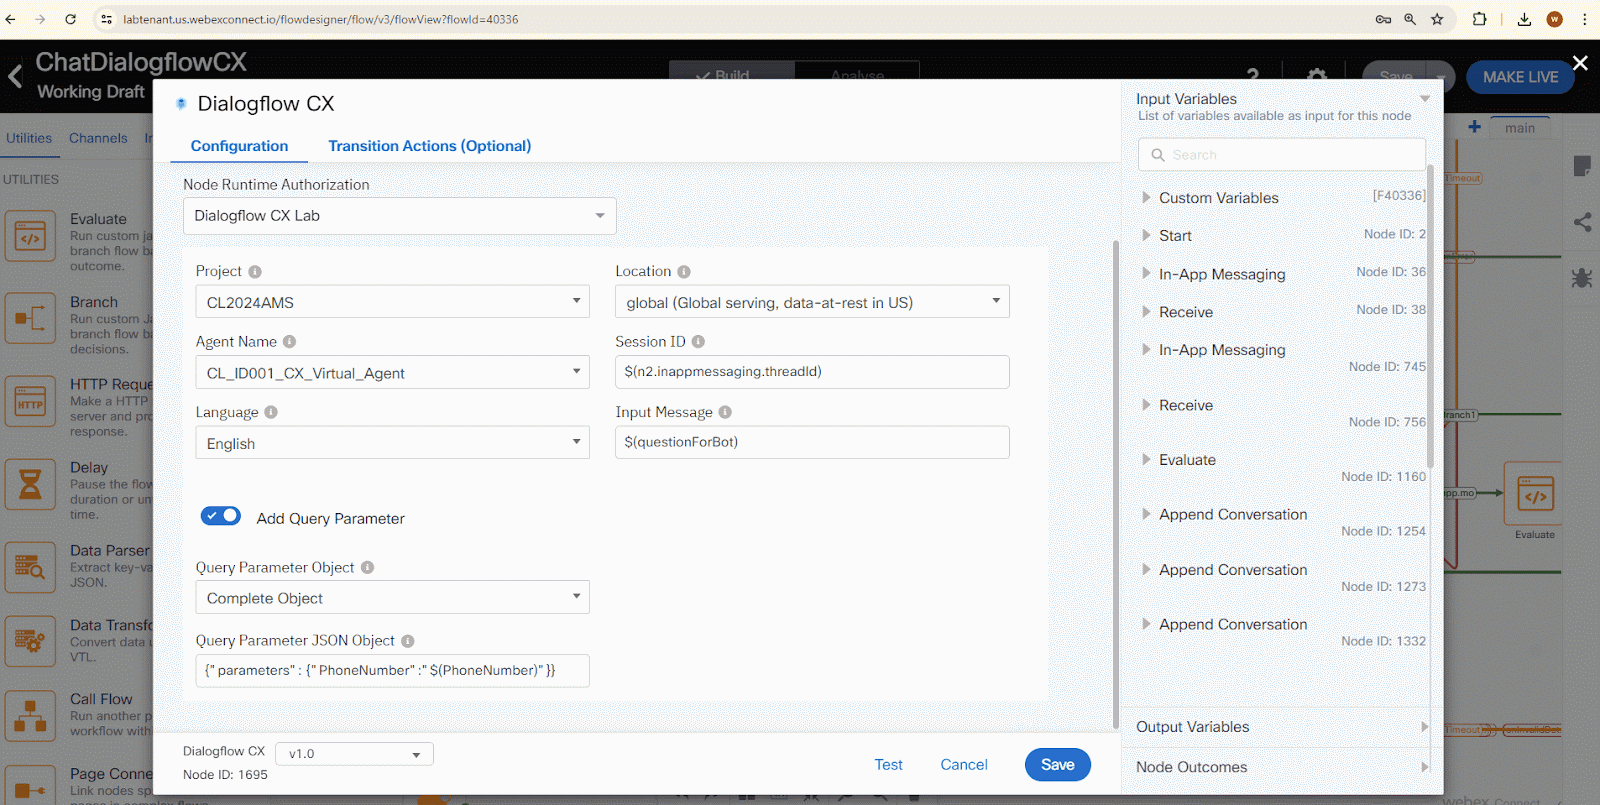The width and height of the screenshot is (1600, 805).
Task: Click the Data Parser node icon
Action: (x=30, y=568)
